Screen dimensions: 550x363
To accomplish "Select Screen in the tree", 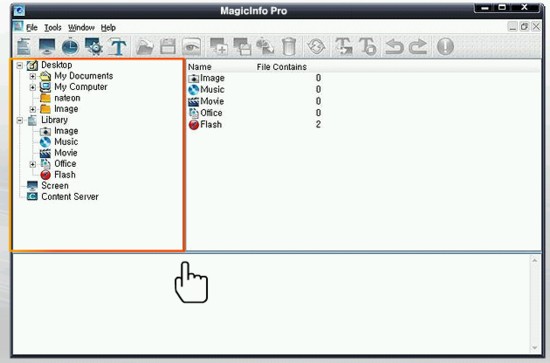I will 55,186.
